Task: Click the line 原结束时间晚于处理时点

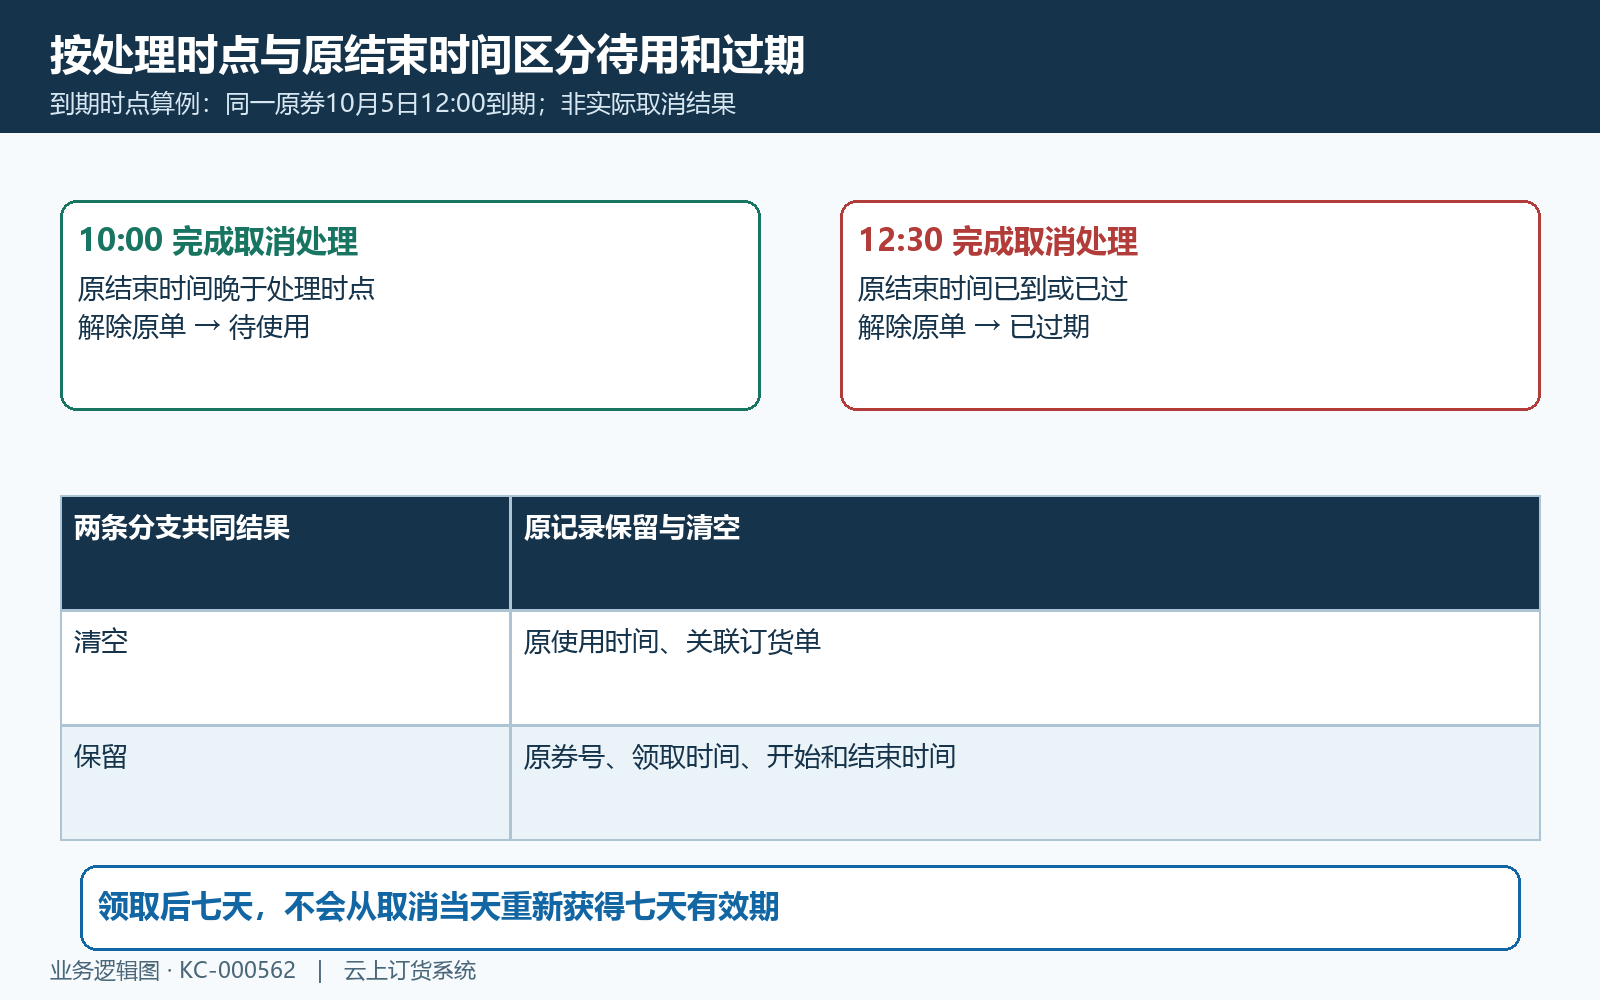Action: pos(226,289)
